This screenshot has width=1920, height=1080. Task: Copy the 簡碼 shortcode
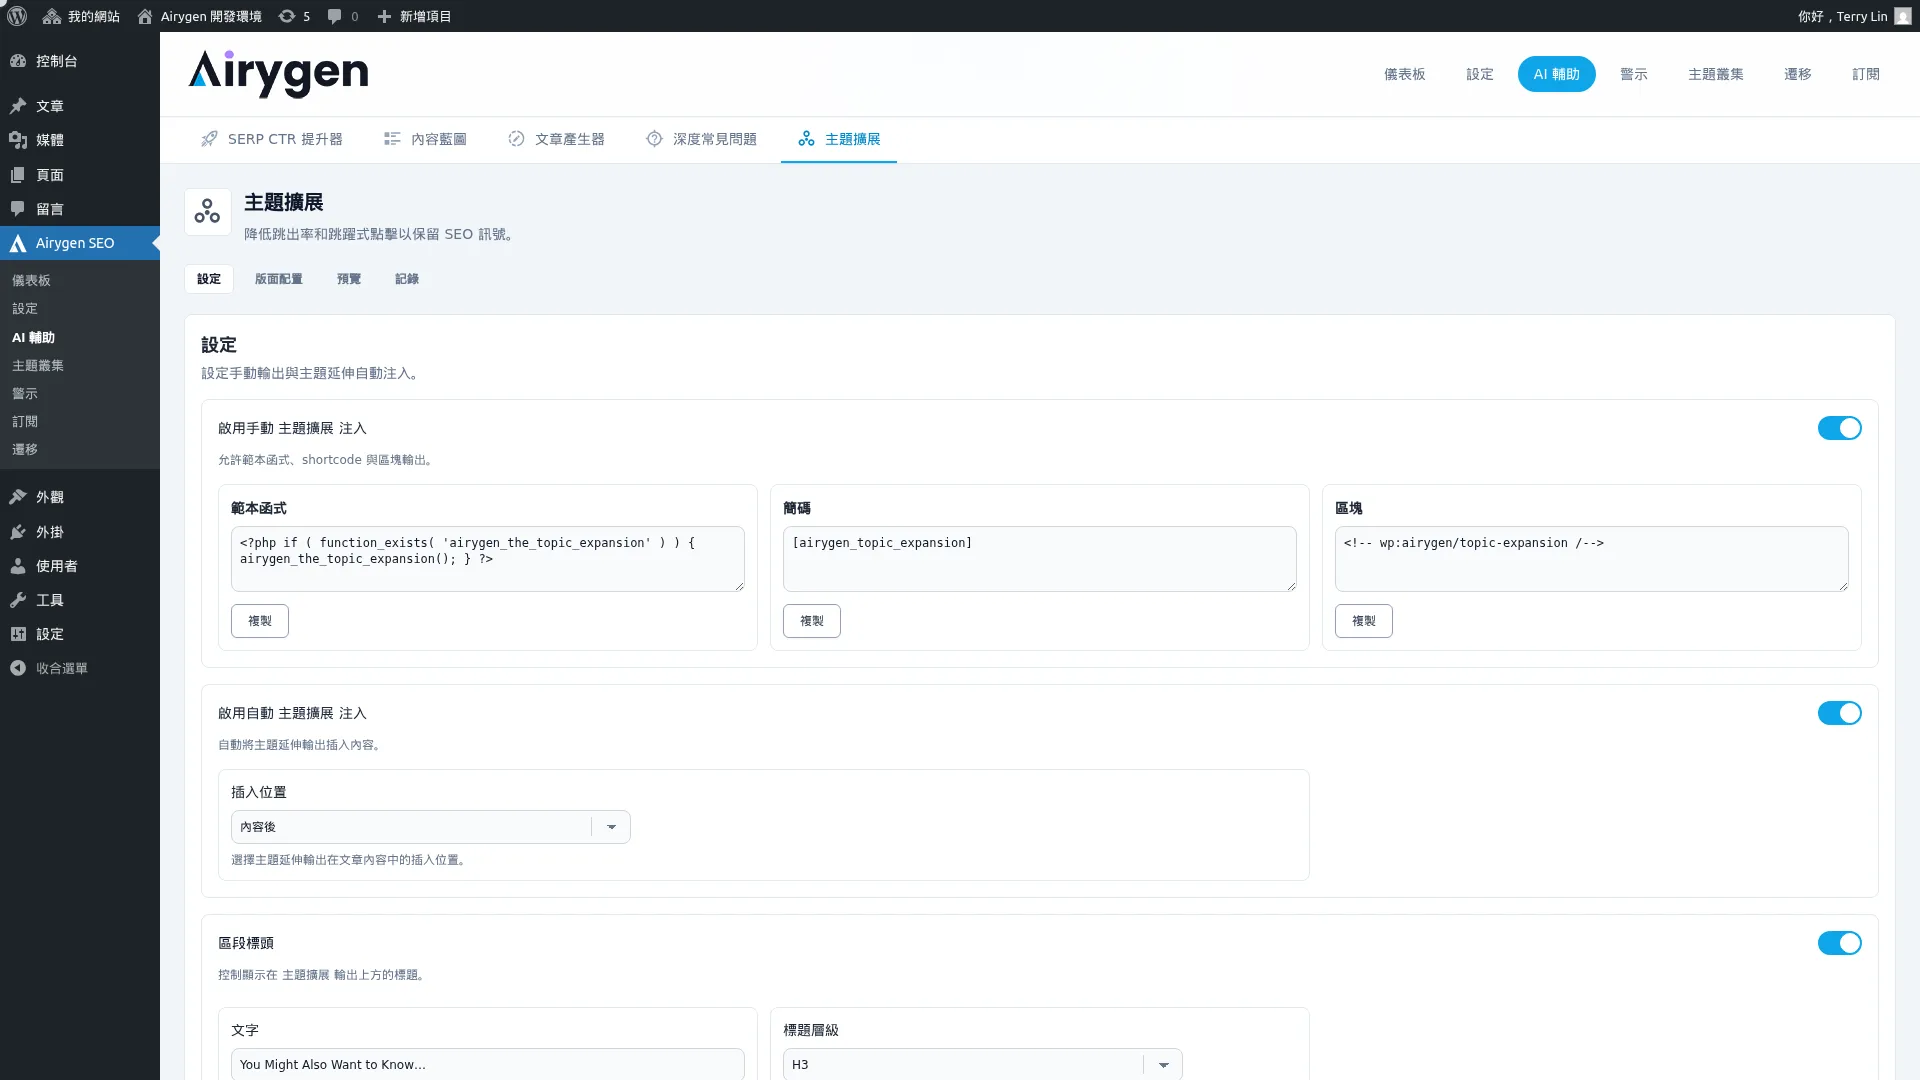(x=812, y=621)
